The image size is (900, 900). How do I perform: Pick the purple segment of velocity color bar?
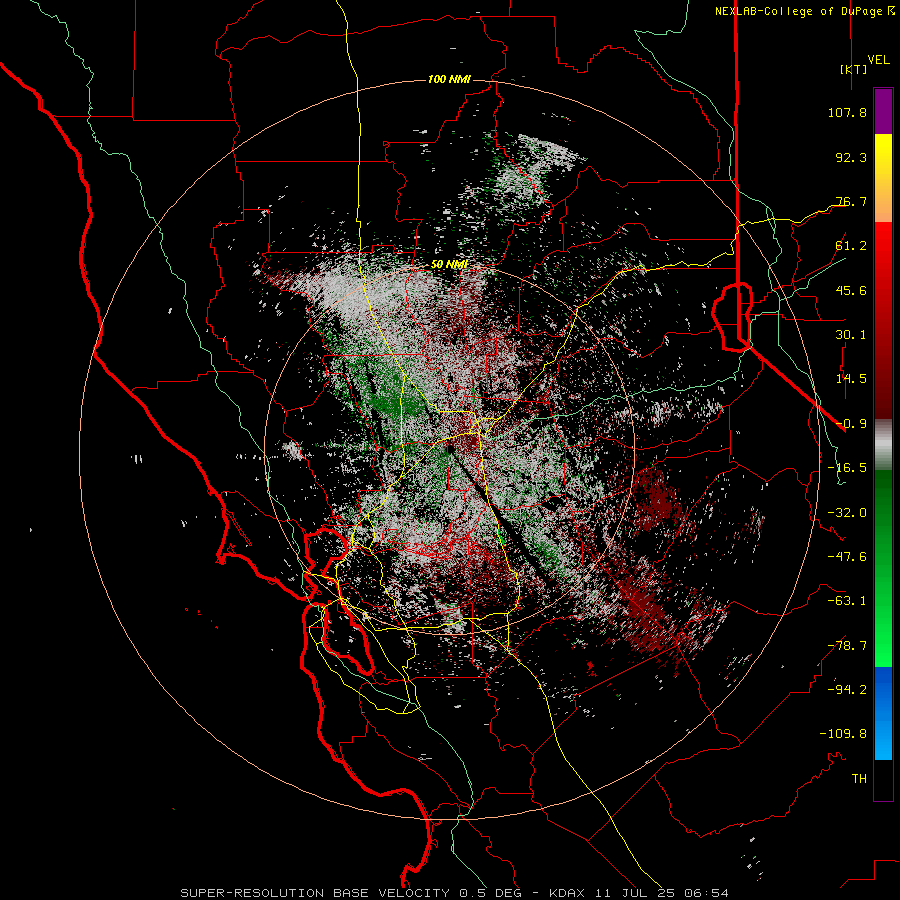click(x=883, y=112)
